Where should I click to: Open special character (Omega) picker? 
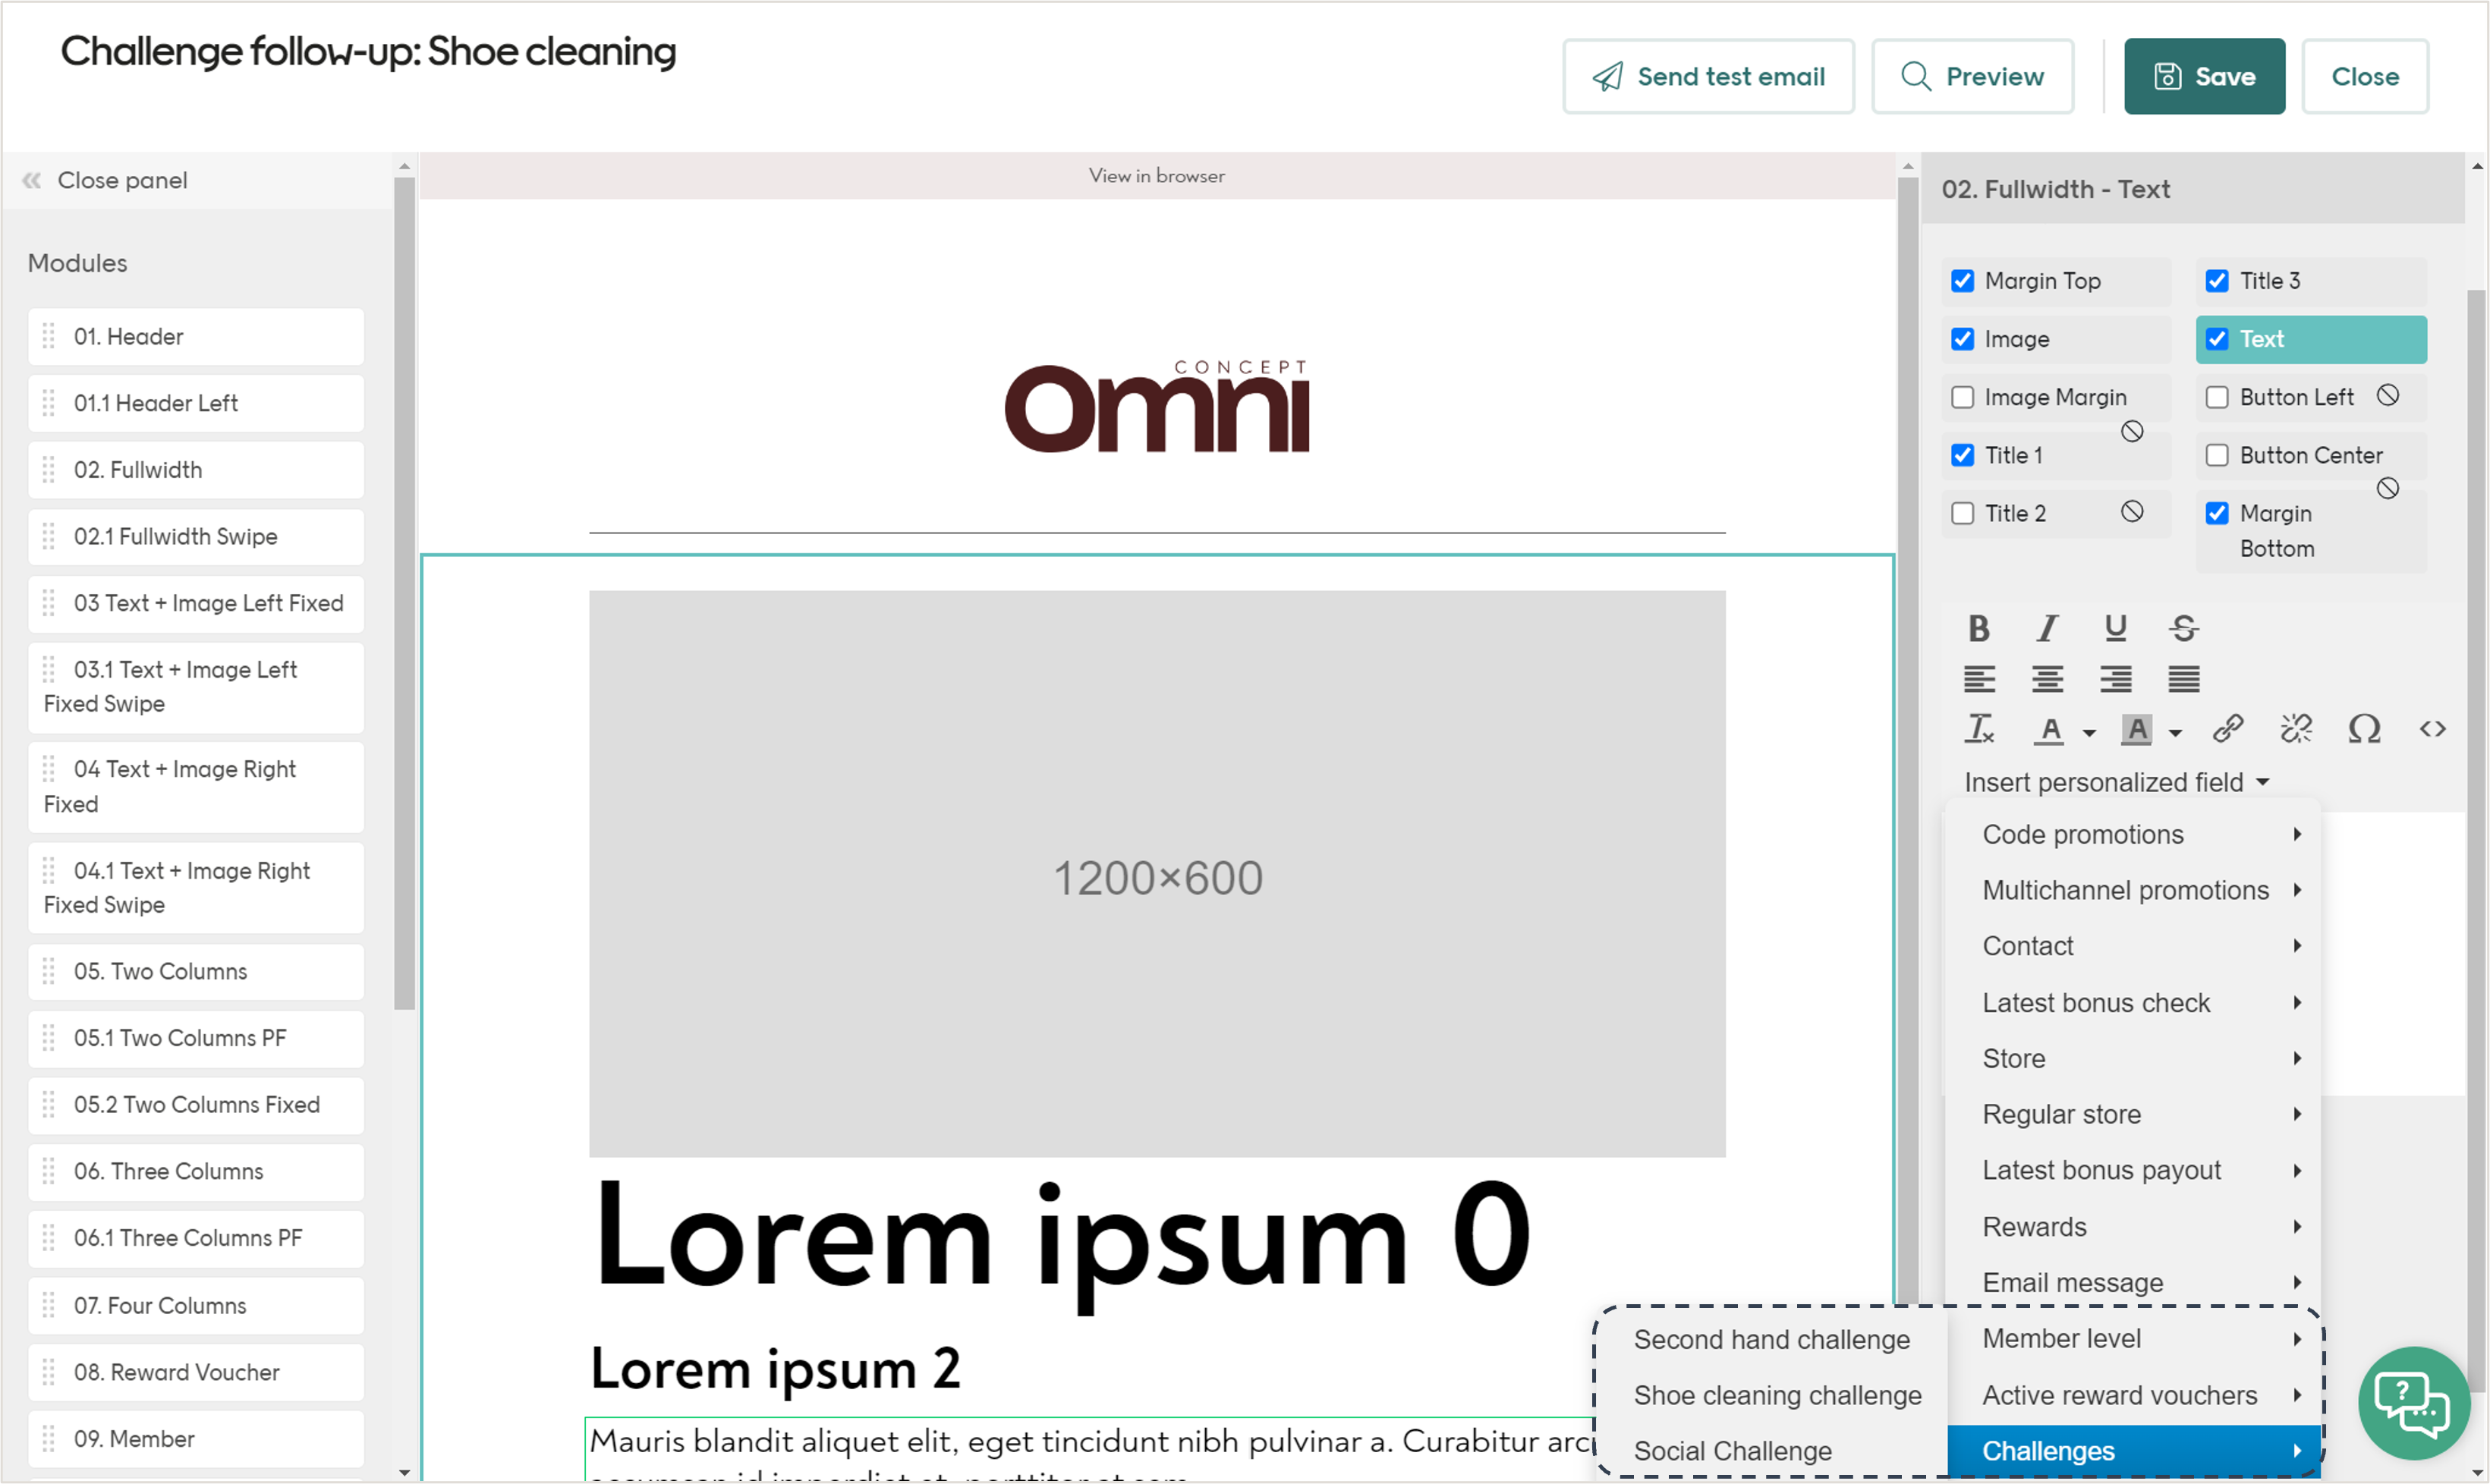pyautogui.click(x=2364, y=729)
